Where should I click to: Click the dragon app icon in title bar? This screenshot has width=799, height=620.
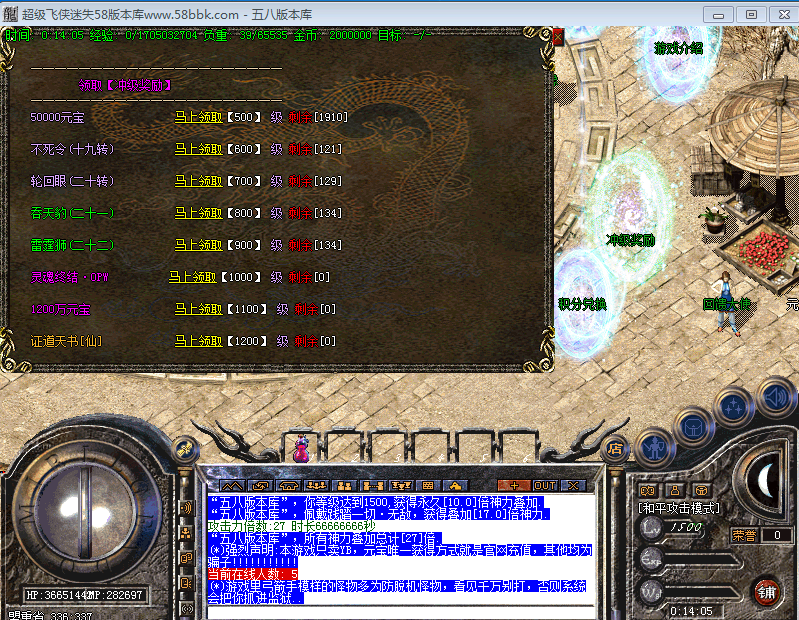coord(10,14)
